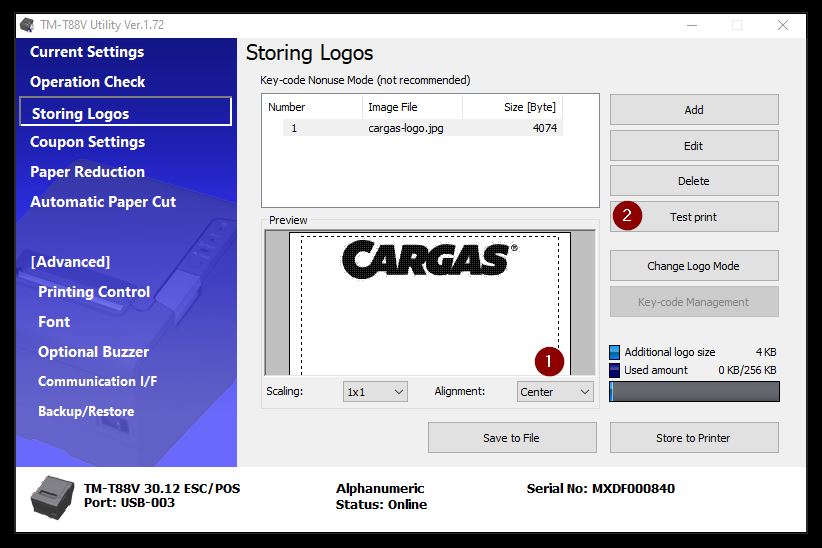Open the Scaling 1x1 dropdown
This screenshot has width=822, height=548.
tap(375, 392)
